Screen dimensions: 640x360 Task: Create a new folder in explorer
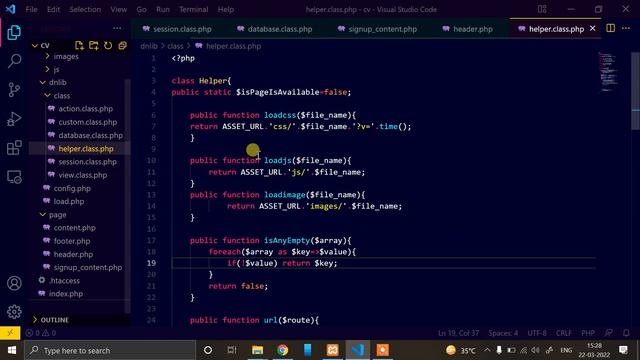93,45
